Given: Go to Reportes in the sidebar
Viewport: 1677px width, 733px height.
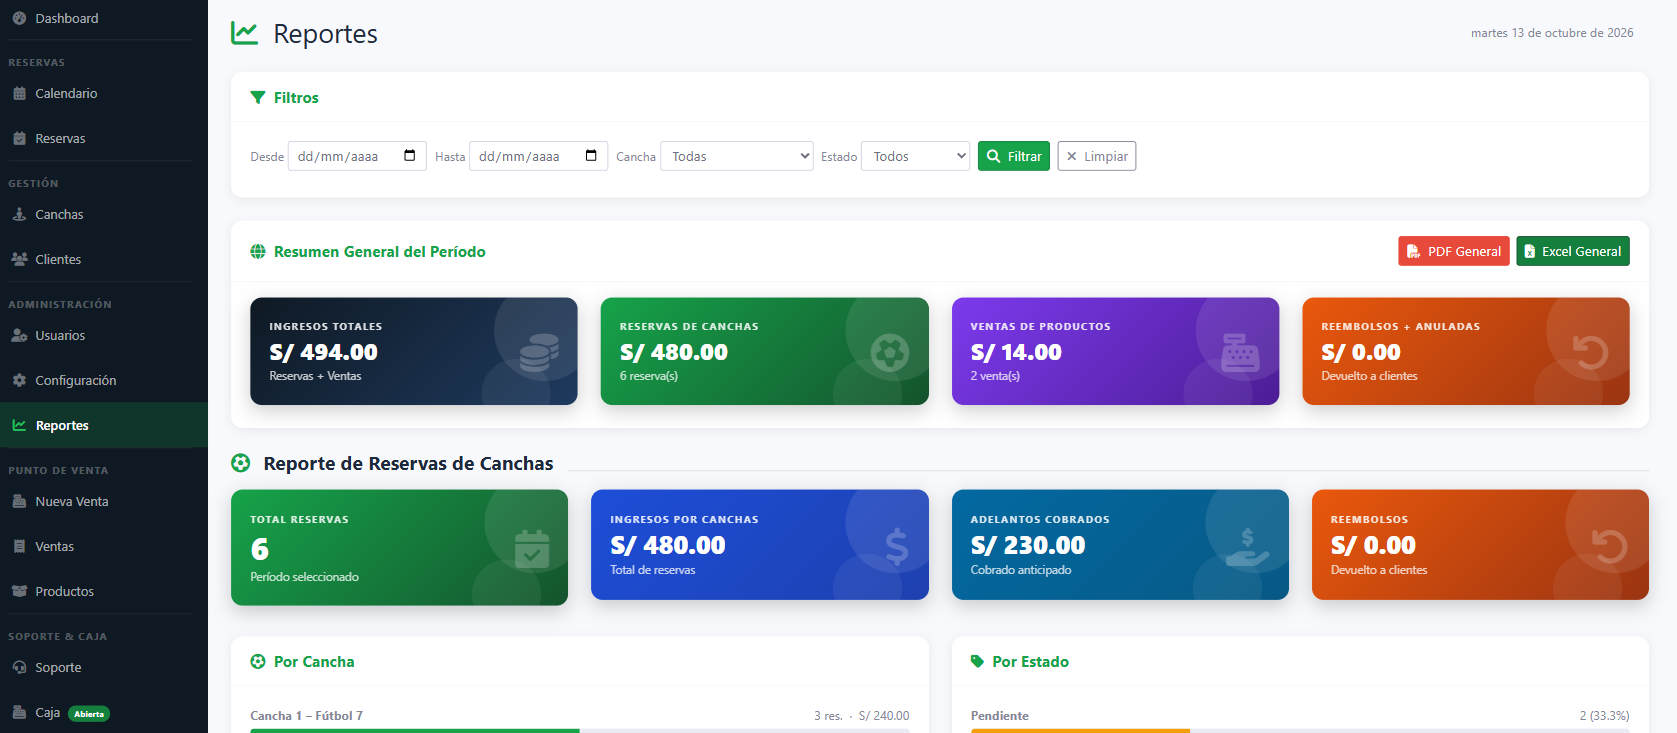Looking at the screenshot, I should (x=104, y=425).
